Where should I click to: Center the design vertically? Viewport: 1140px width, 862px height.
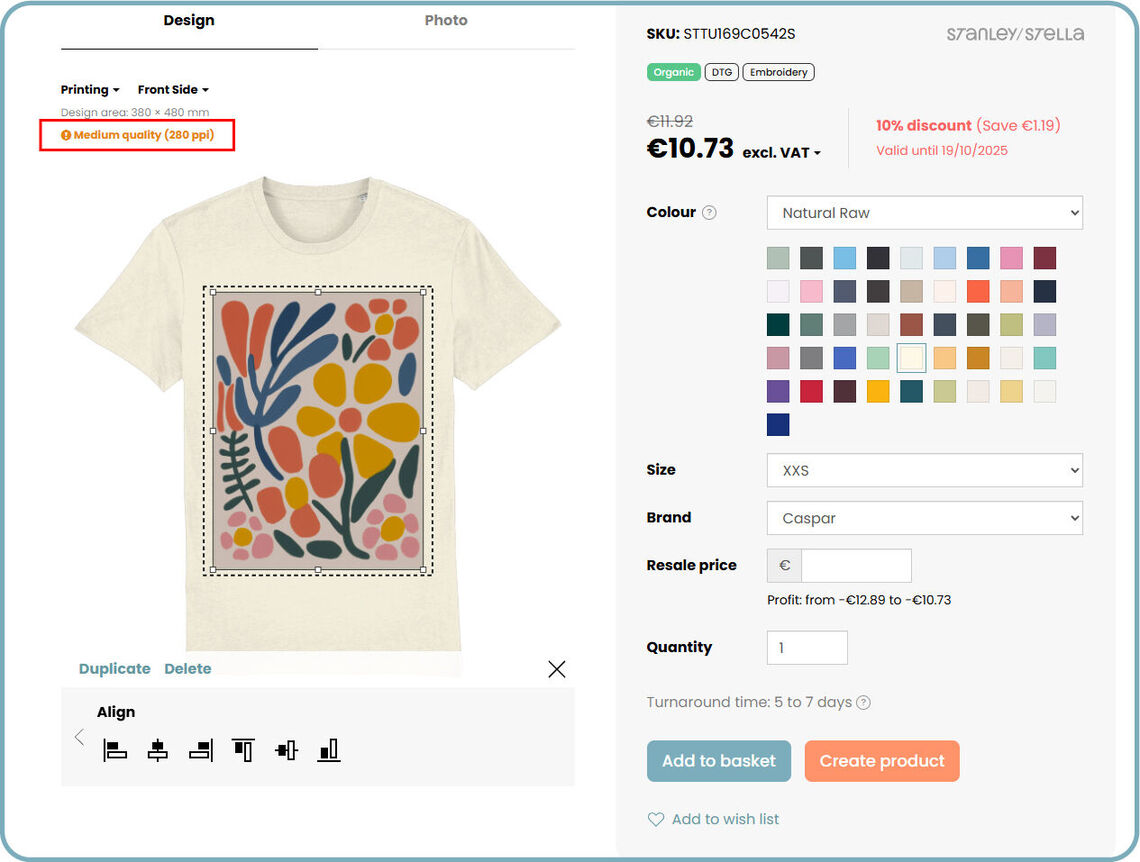[286, 750]
